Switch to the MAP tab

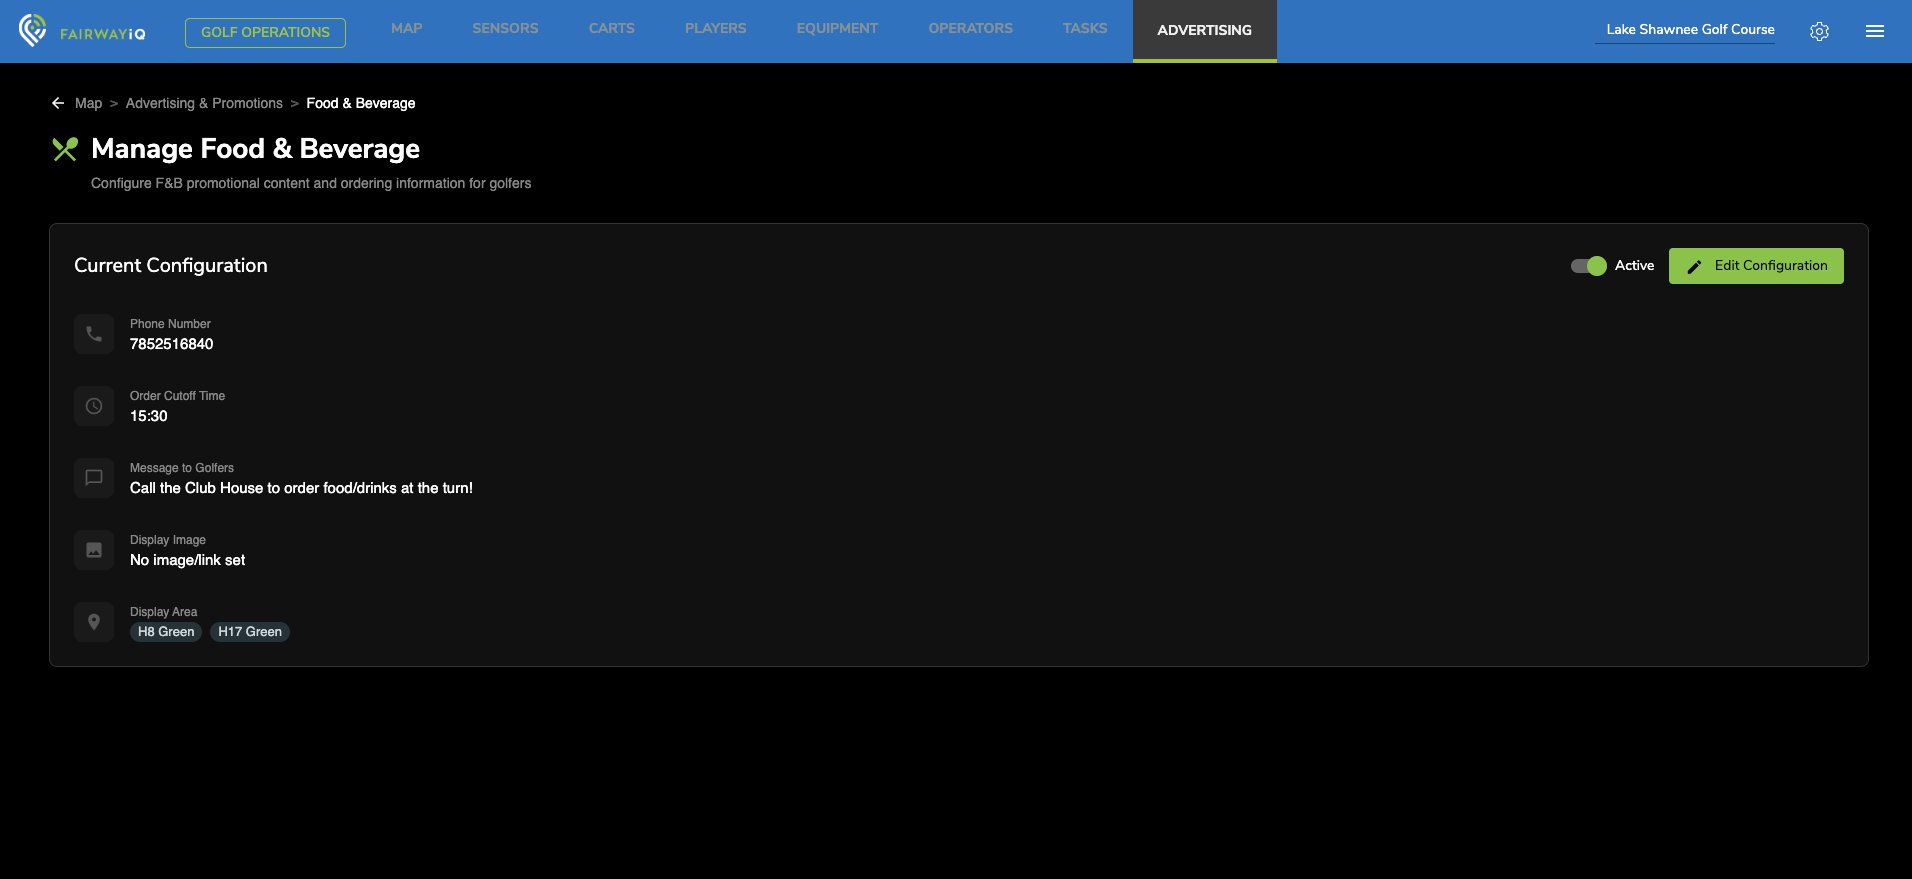click(x=406, y=28)
